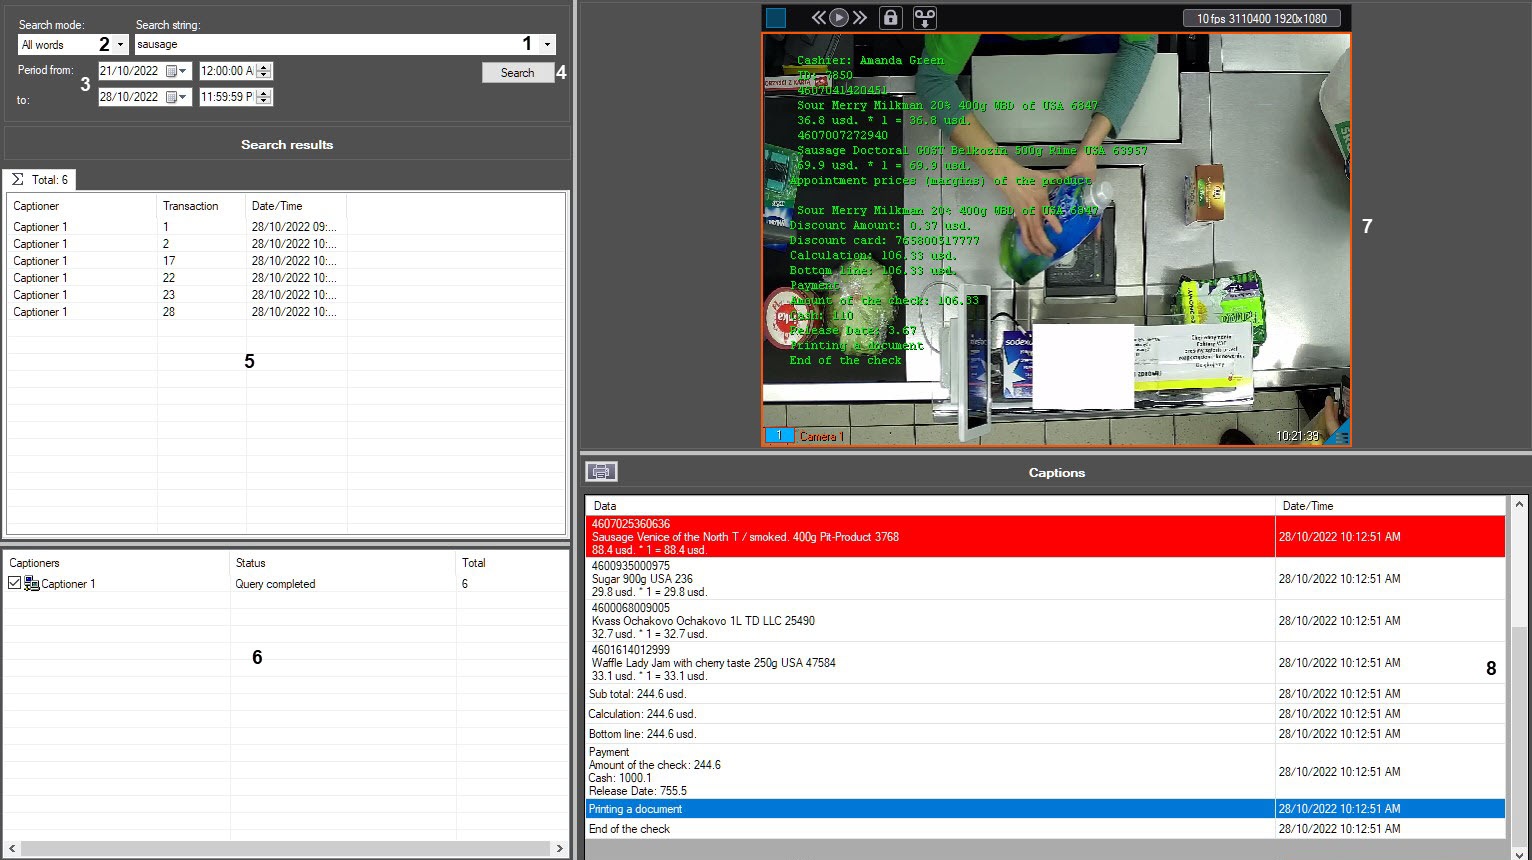Click the Camera 1 video view

click(x=1056, y=239)
